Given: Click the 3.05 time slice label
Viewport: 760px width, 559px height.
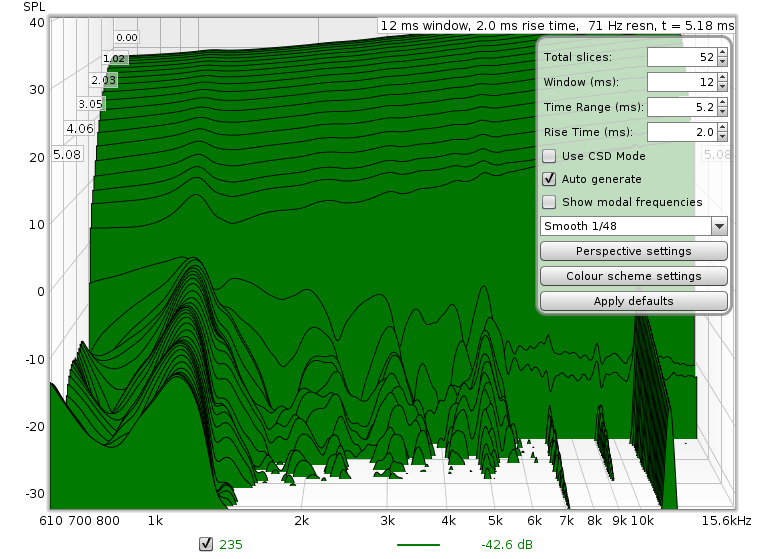Looking at the screenshot, I should click(x=91, y=104).
